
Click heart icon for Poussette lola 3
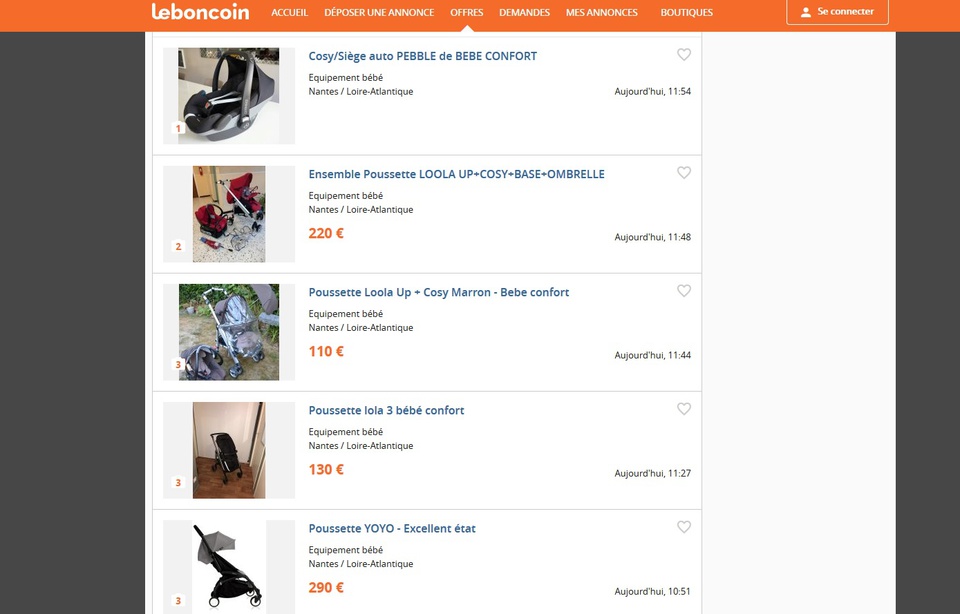[684, 409]
